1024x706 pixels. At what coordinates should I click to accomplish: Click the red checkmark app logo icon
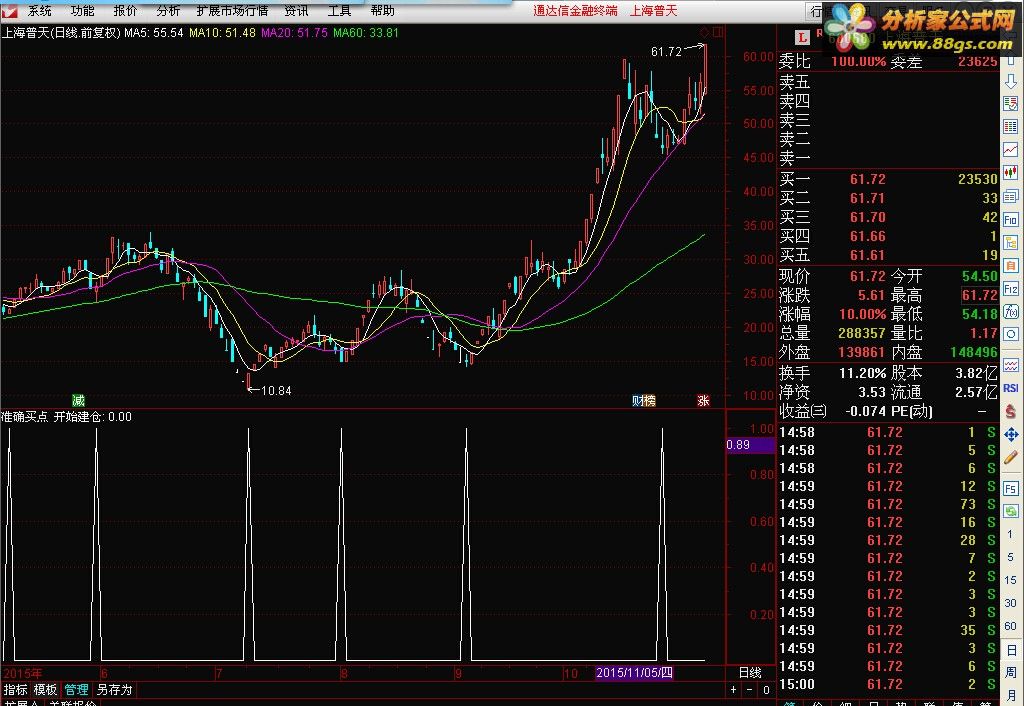[x=9, y=11]
